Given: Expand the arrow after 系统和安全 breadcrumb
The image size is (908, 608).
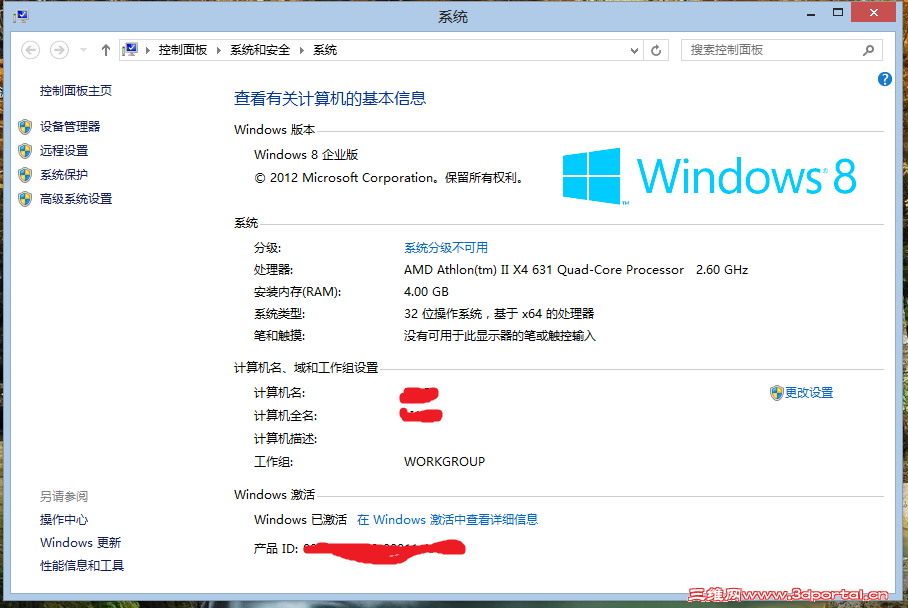Looking at the screenshot, I should point(302,50).
